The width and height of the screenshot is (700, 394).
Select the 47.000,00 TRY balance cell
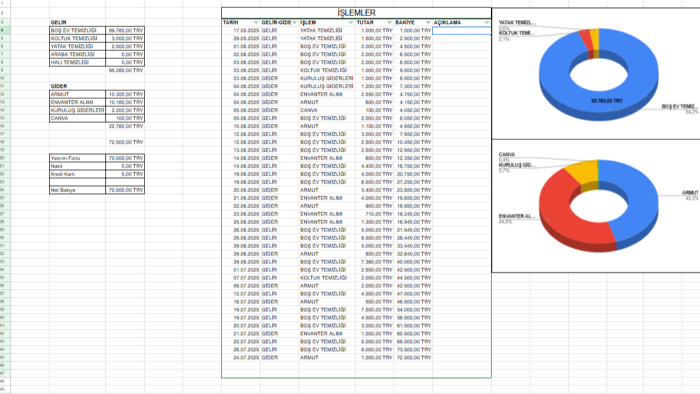point(413,294)
